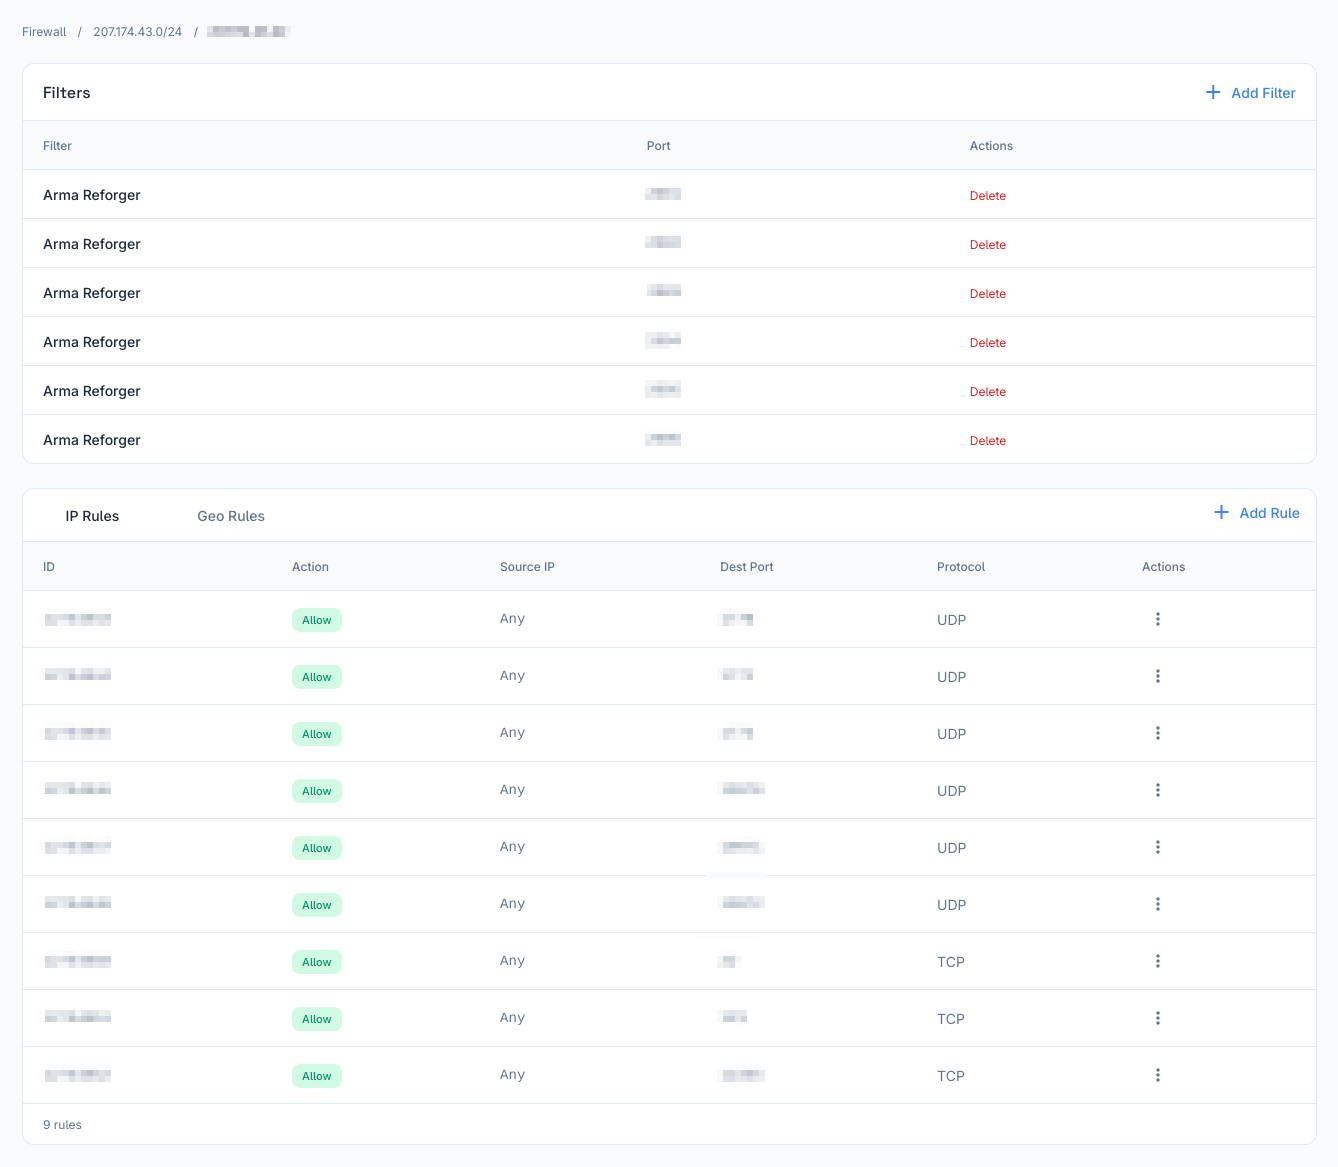Click the Allow badge of the first UDP rule
Image resolution: width=1338 pixels, height=1167 pixels.
coord(317,620)
